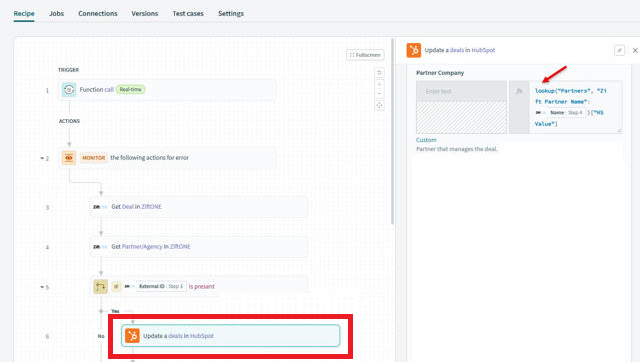Open the Settings tab
The height and width of the screenshot is (362, 640).
231,13
